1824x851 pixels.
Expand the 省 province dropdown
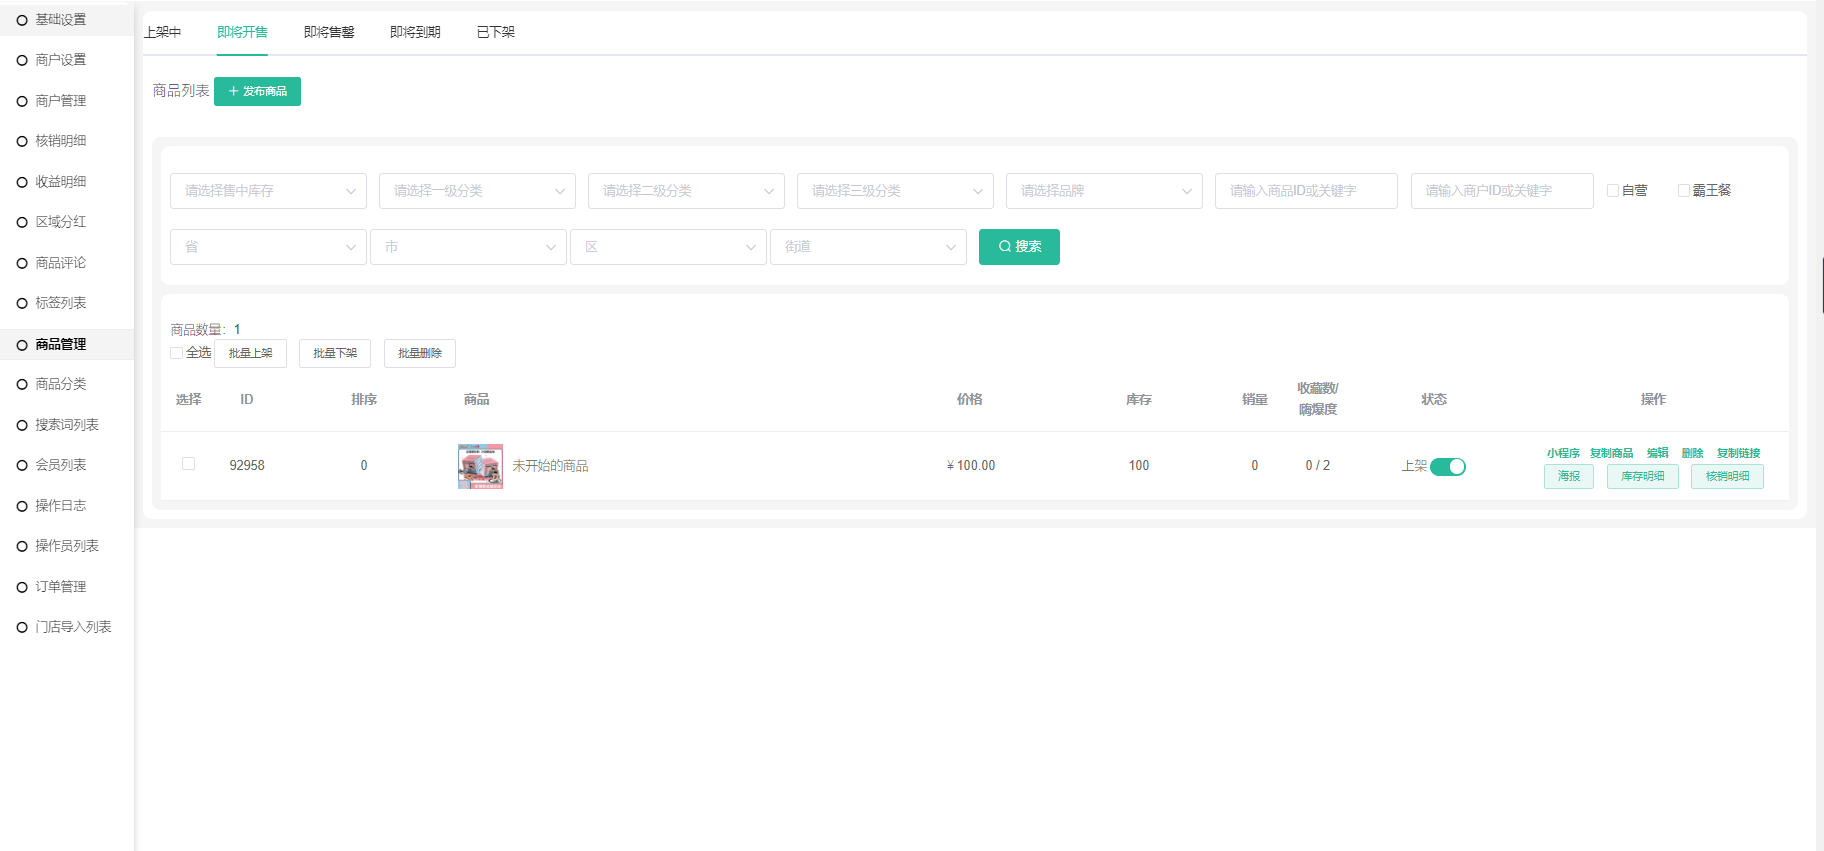click(x=267, y=247)
